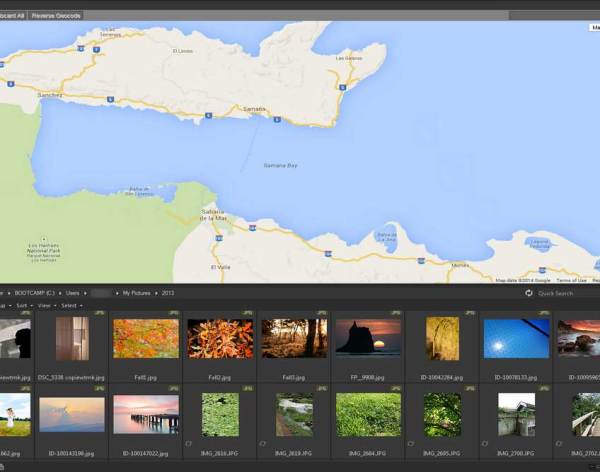Click the Laguna Redonda lake label

[x=540, y=244]
